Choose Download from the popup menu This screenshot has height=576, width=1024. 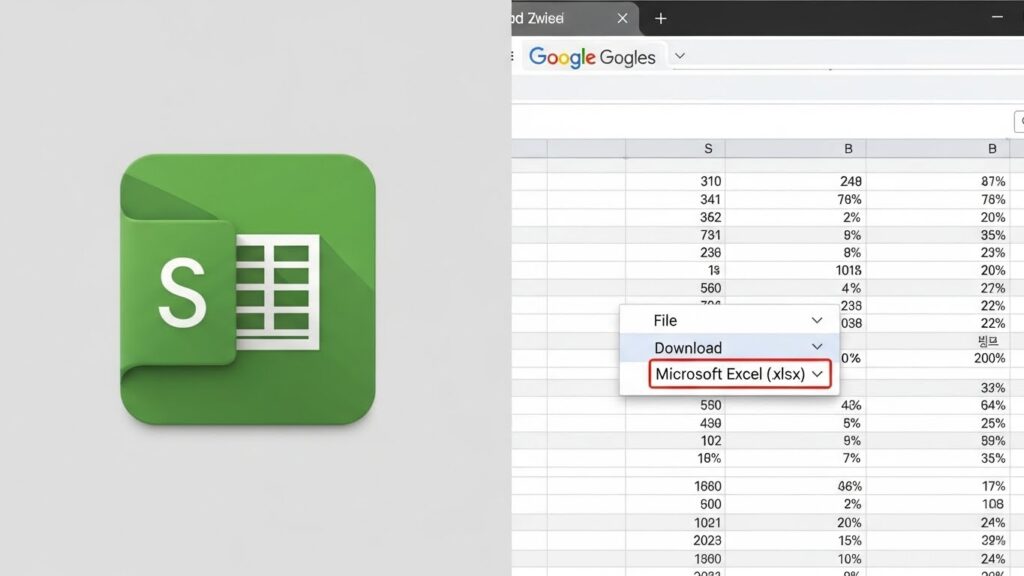(x=688, y=348)
